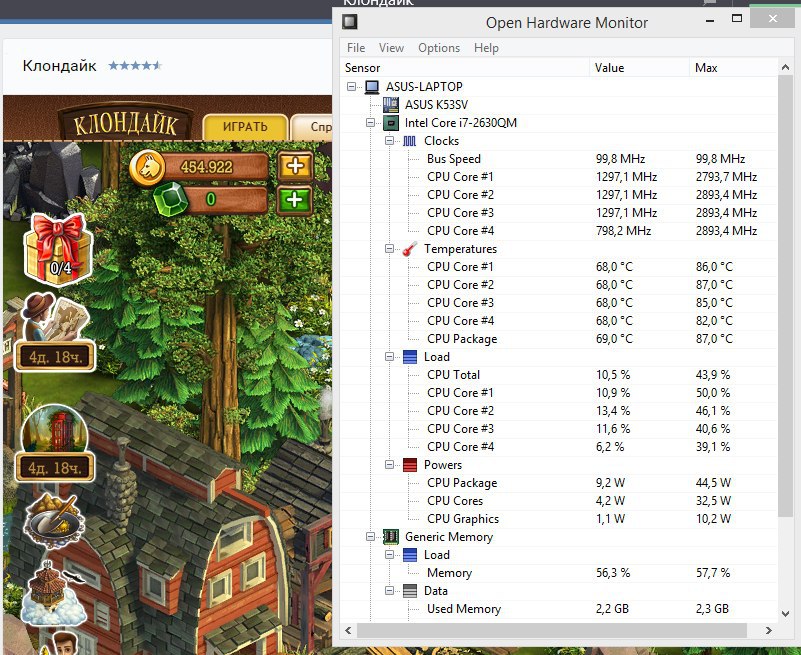
Task: Select the Used Memory row
Action: pyautogui.click(x=558, y=609)
